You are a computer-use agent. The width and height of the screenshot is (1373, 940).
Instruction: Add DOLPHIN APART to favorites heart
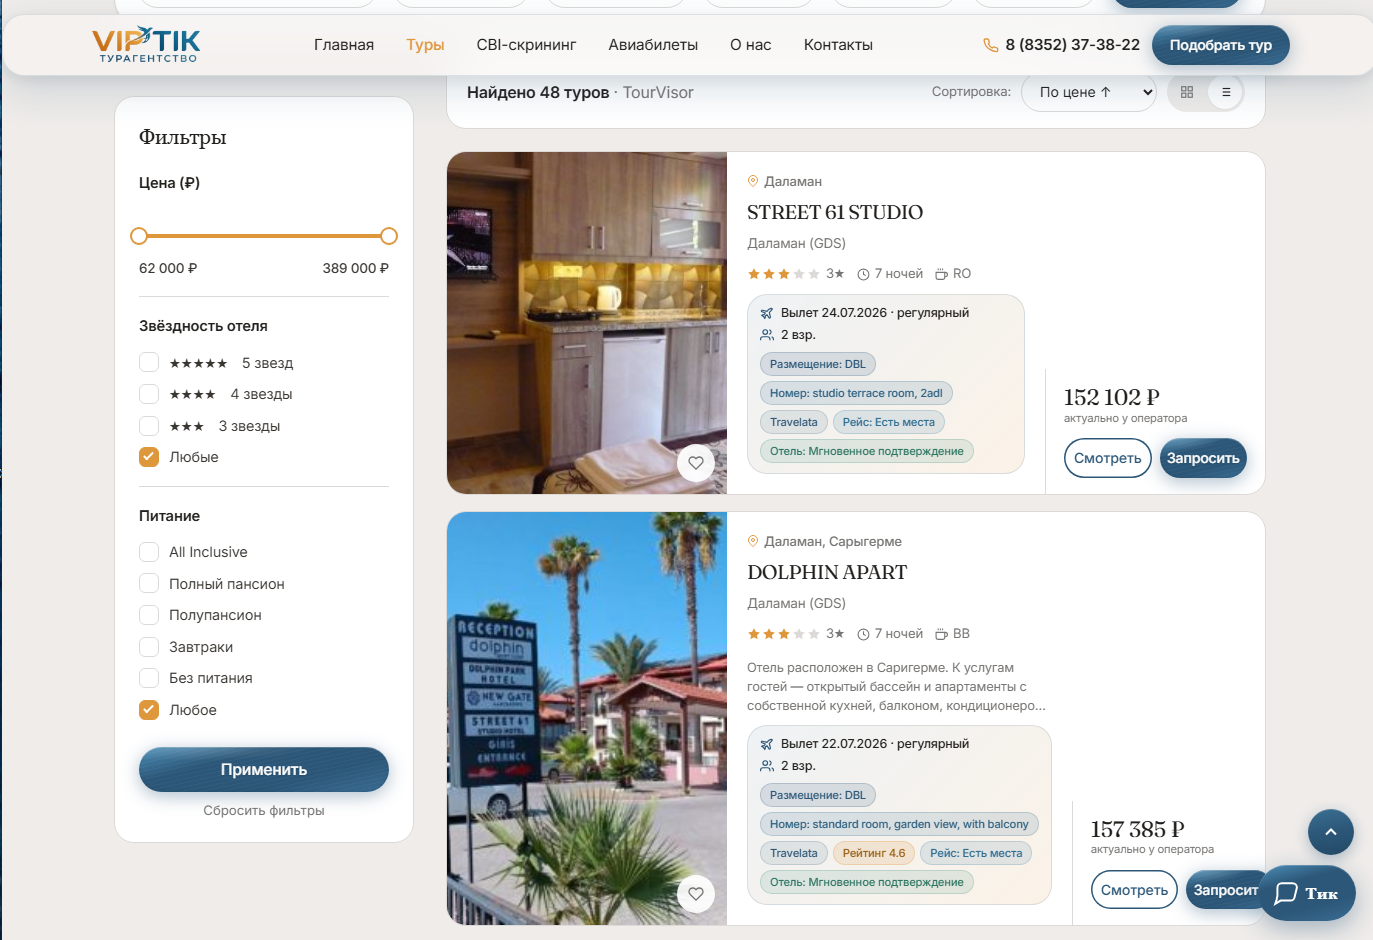pos(696,893)
